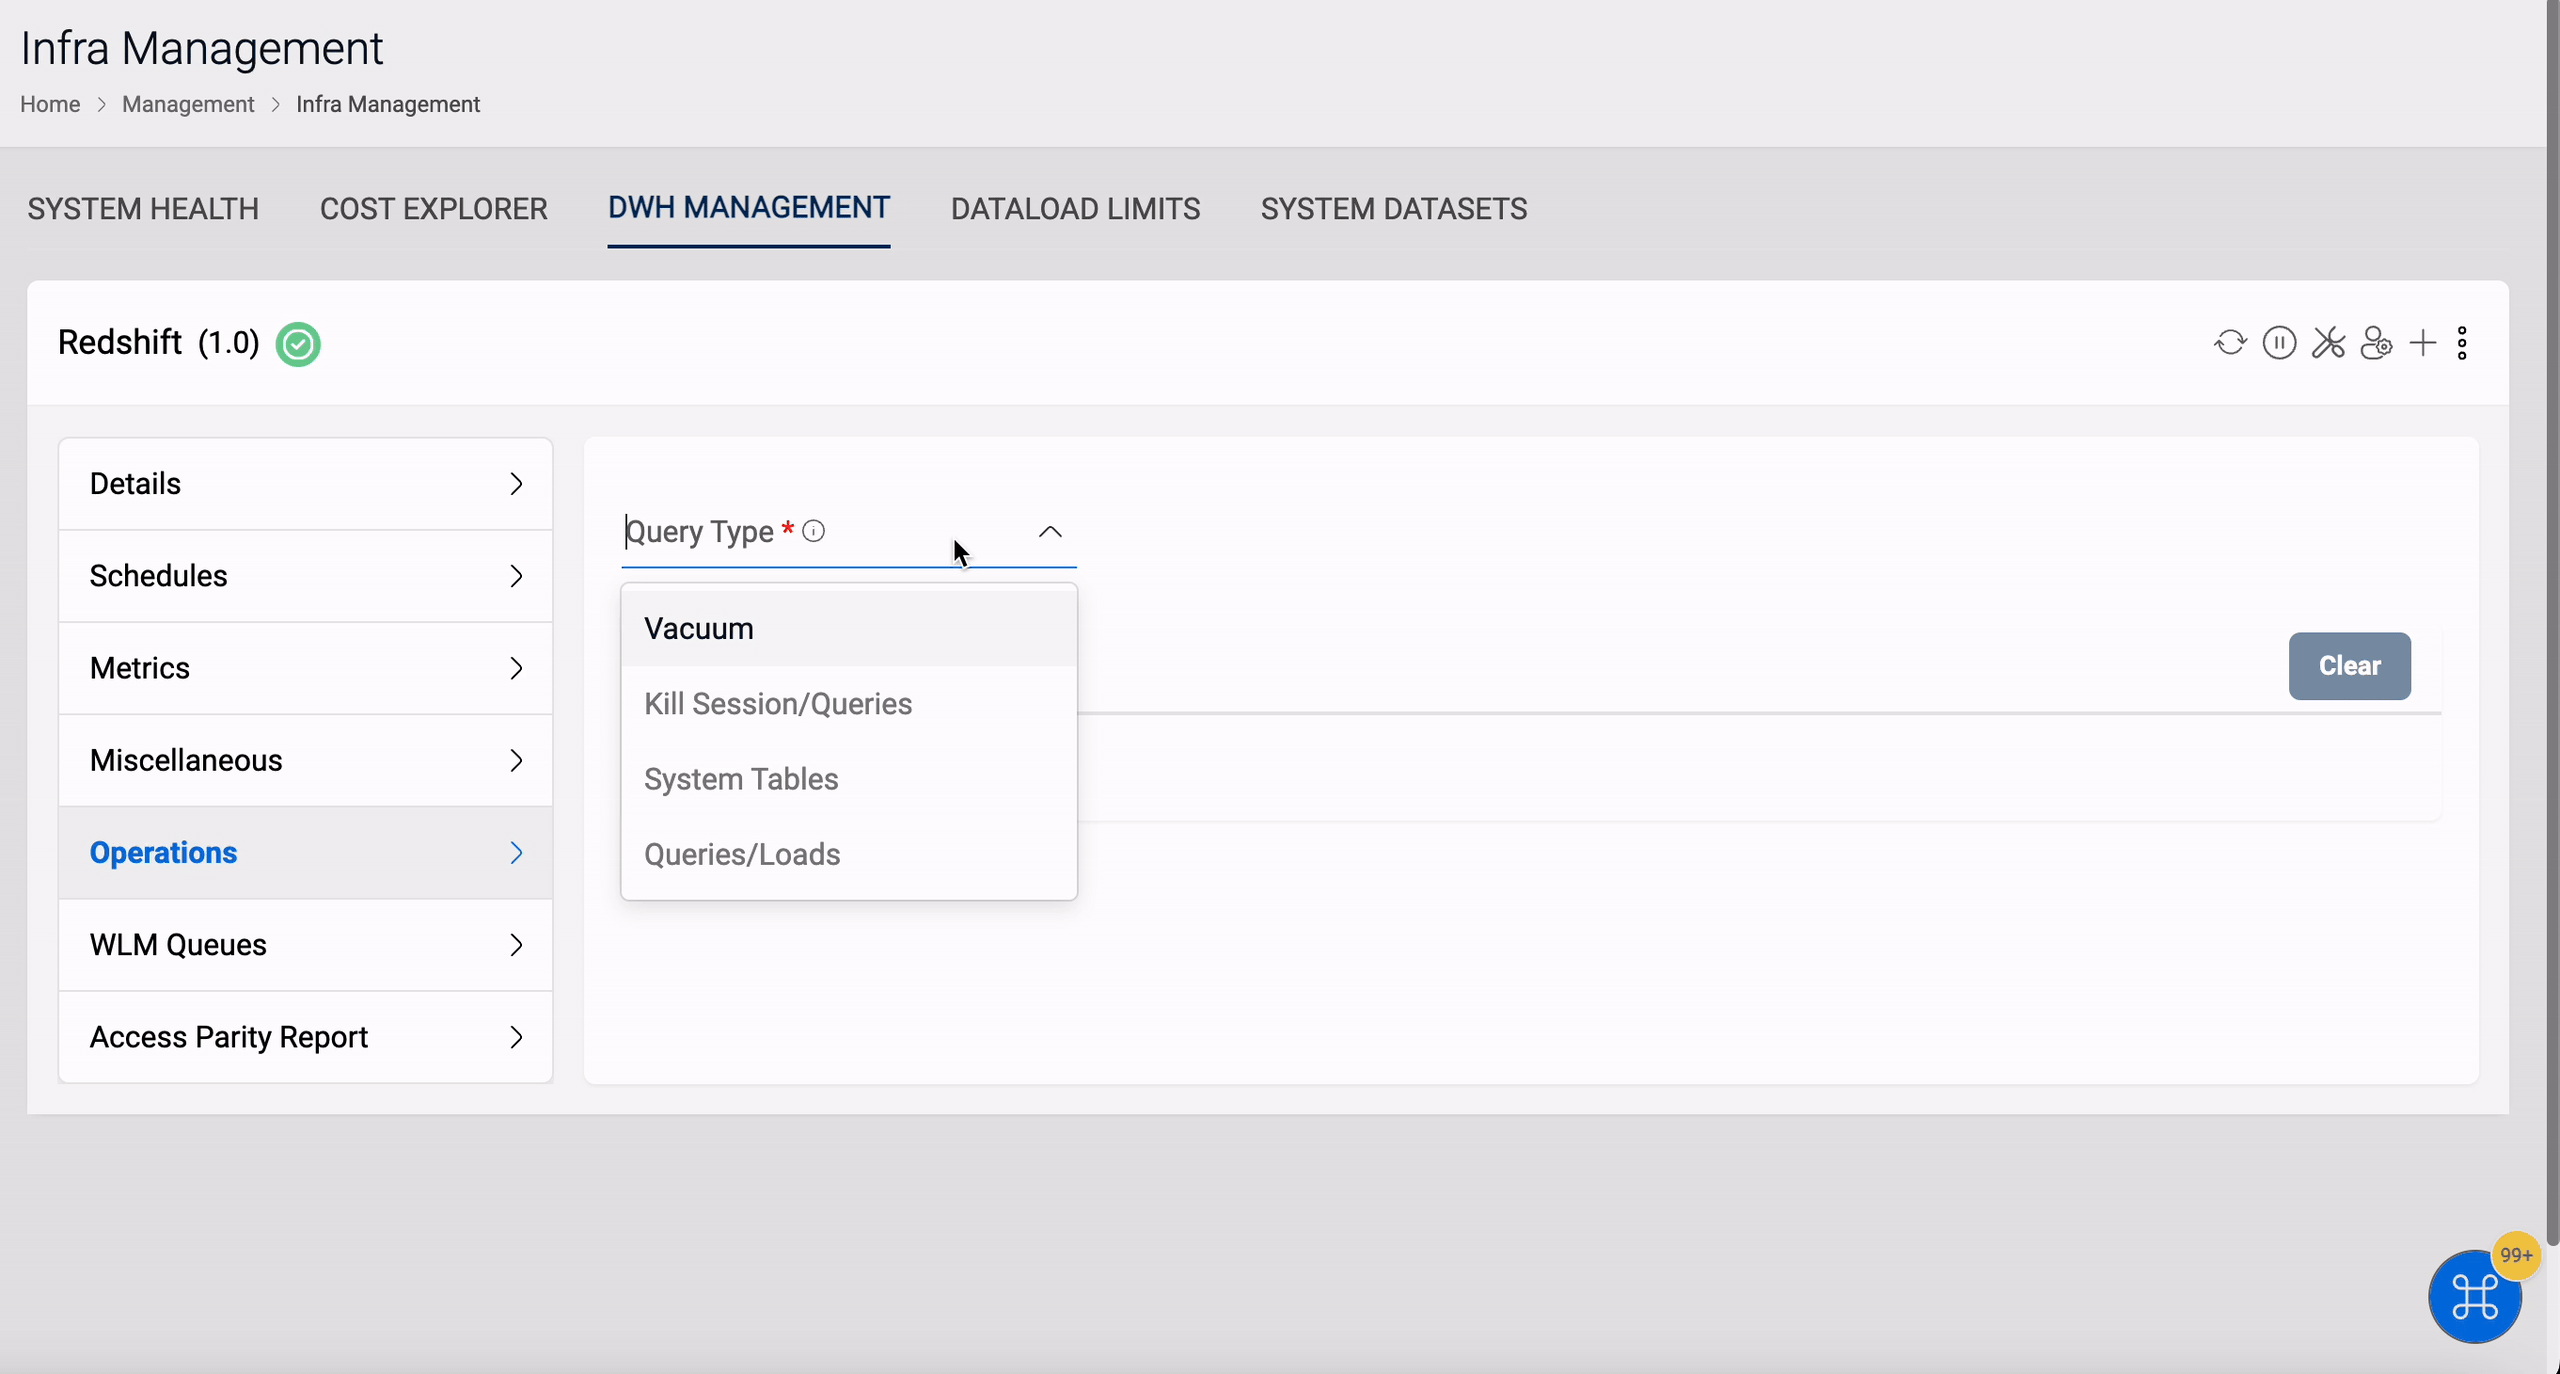This screenshot has width=2560, height=1374.
Task: Expand the Access Parity Report chevron
Action: pyautogui.click(x=516, y=1037)
